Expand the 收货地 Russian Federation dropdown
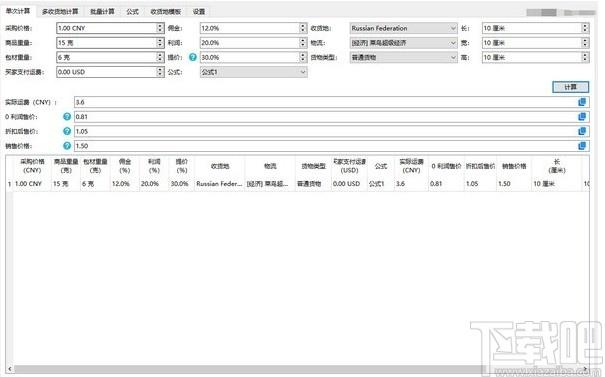 pyautogui.click(x=404, y=28)
